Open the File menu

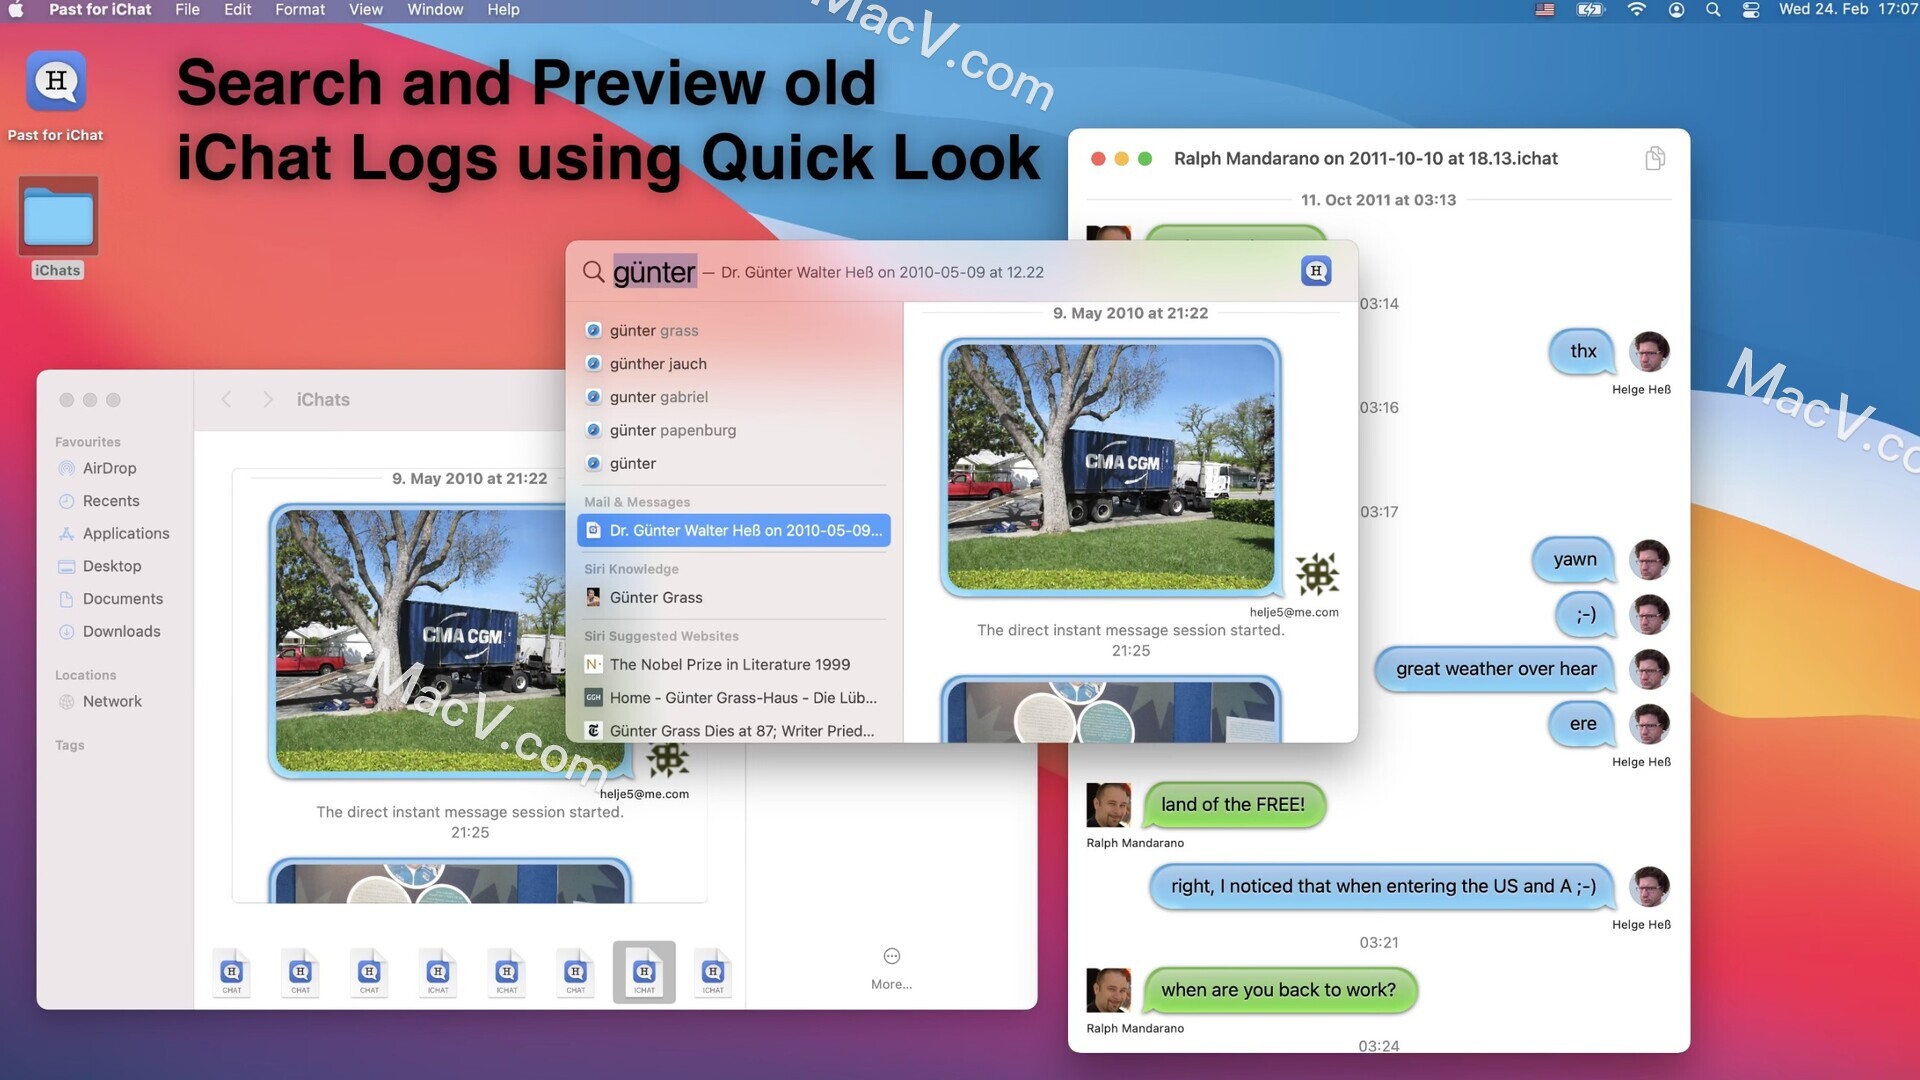point(187,10)
